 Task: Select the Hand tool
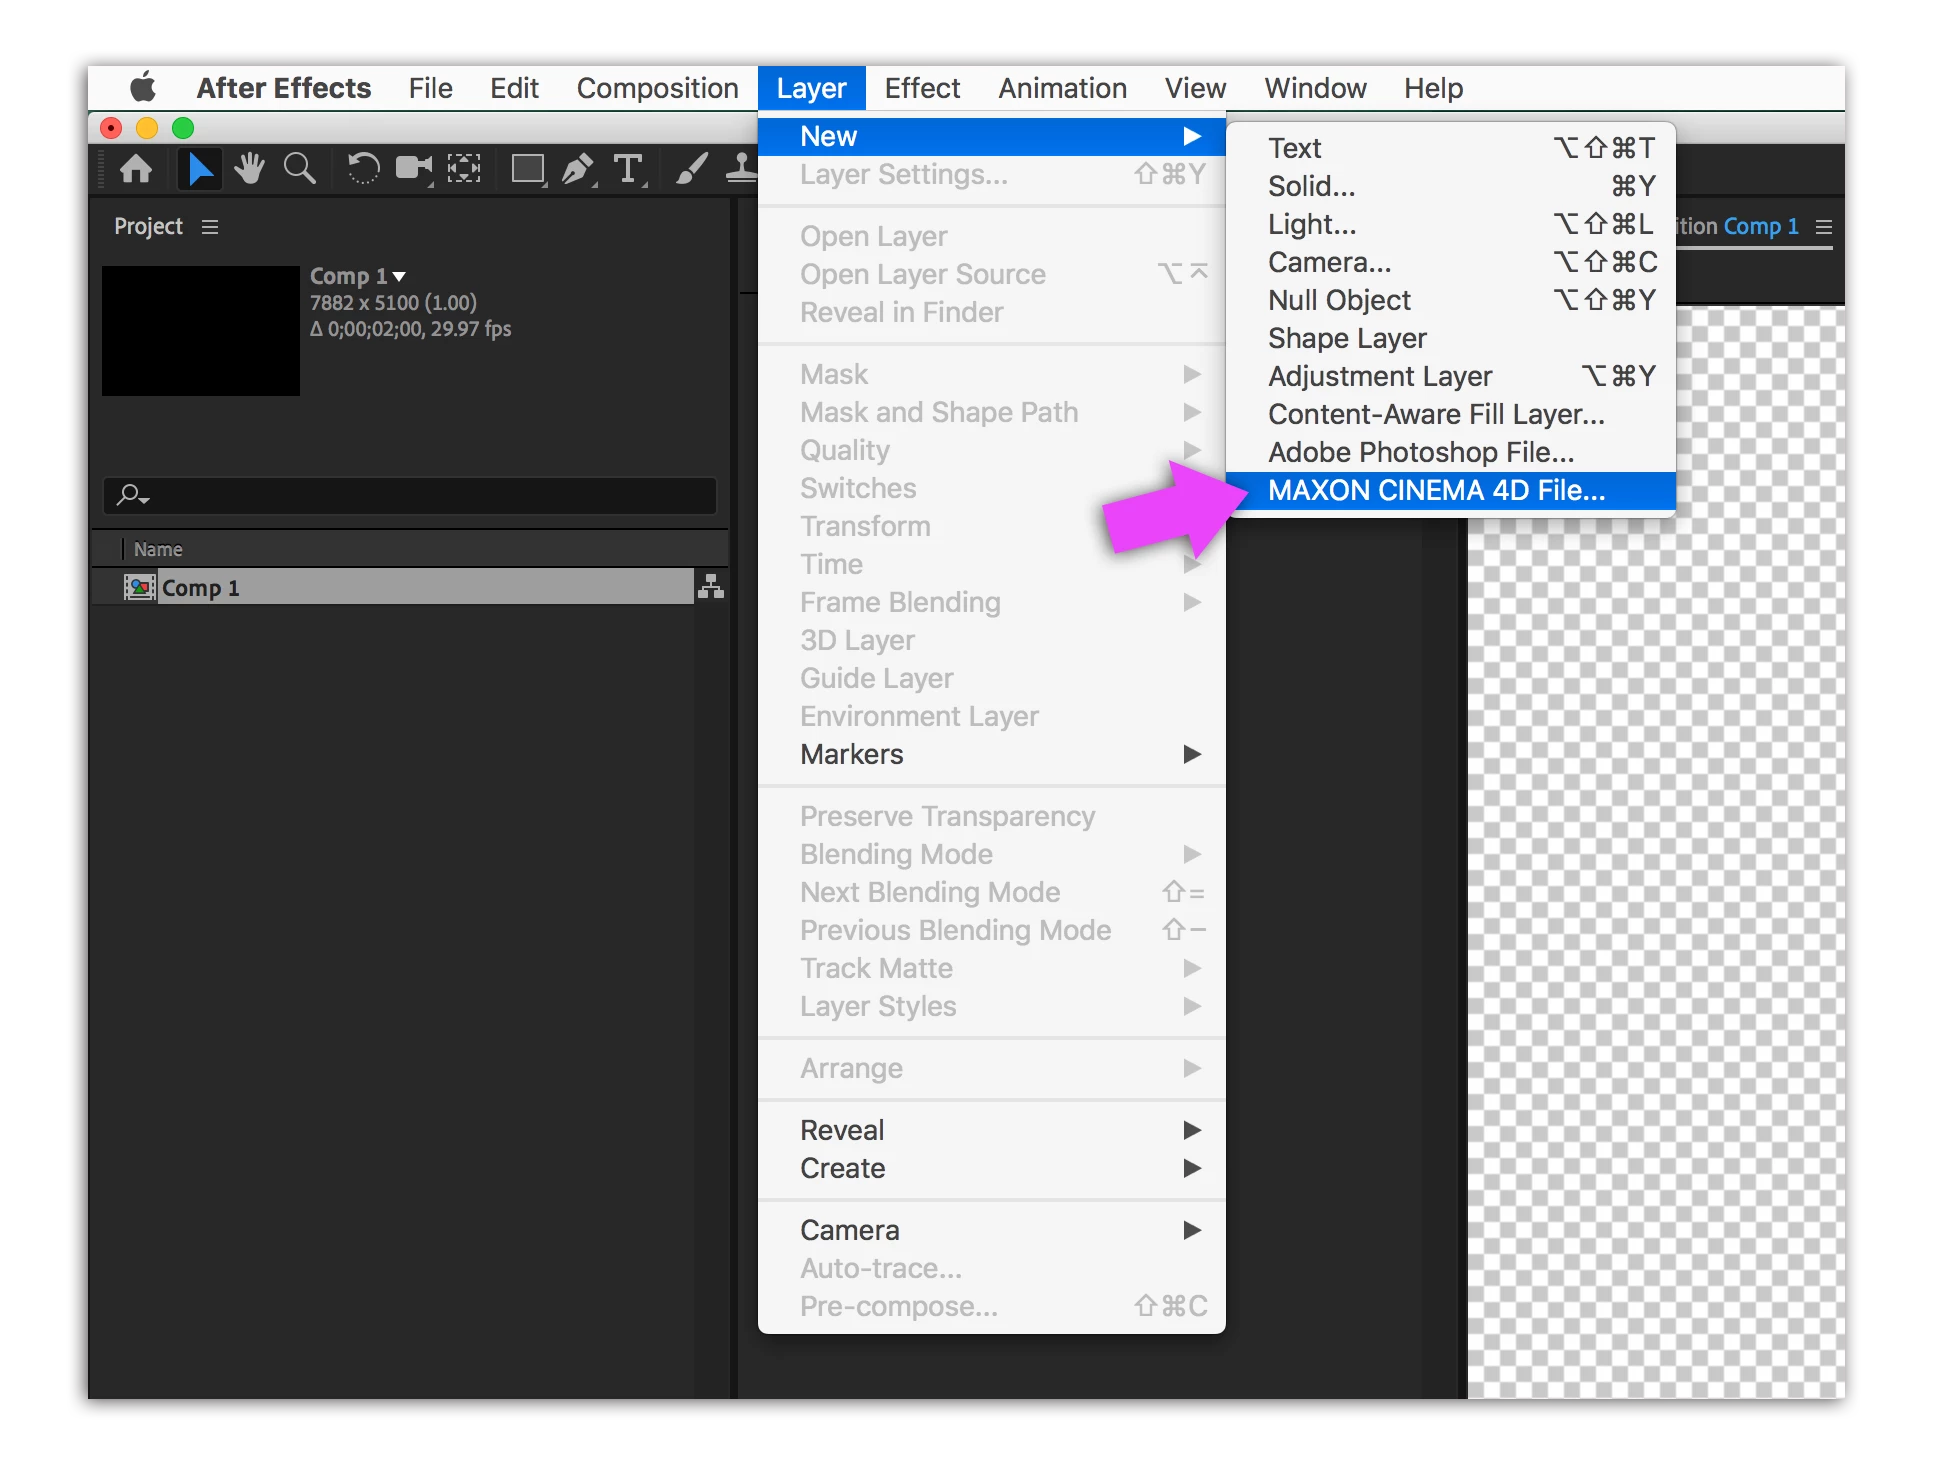coord(249,169)
